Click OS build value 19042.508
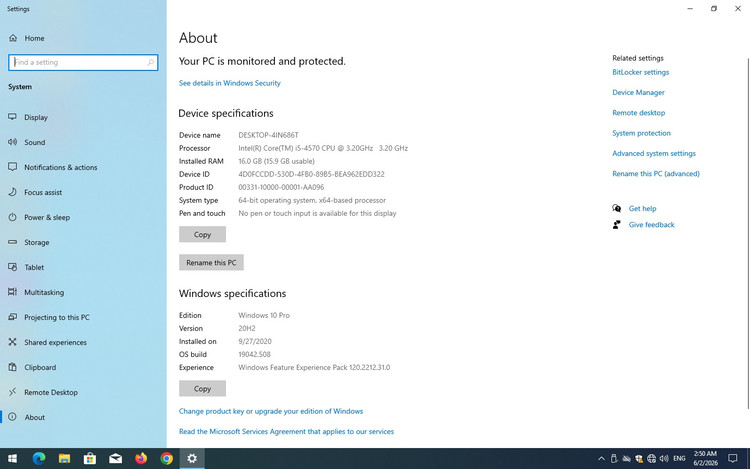Screen dimensions: 750x469 point(254,354)
